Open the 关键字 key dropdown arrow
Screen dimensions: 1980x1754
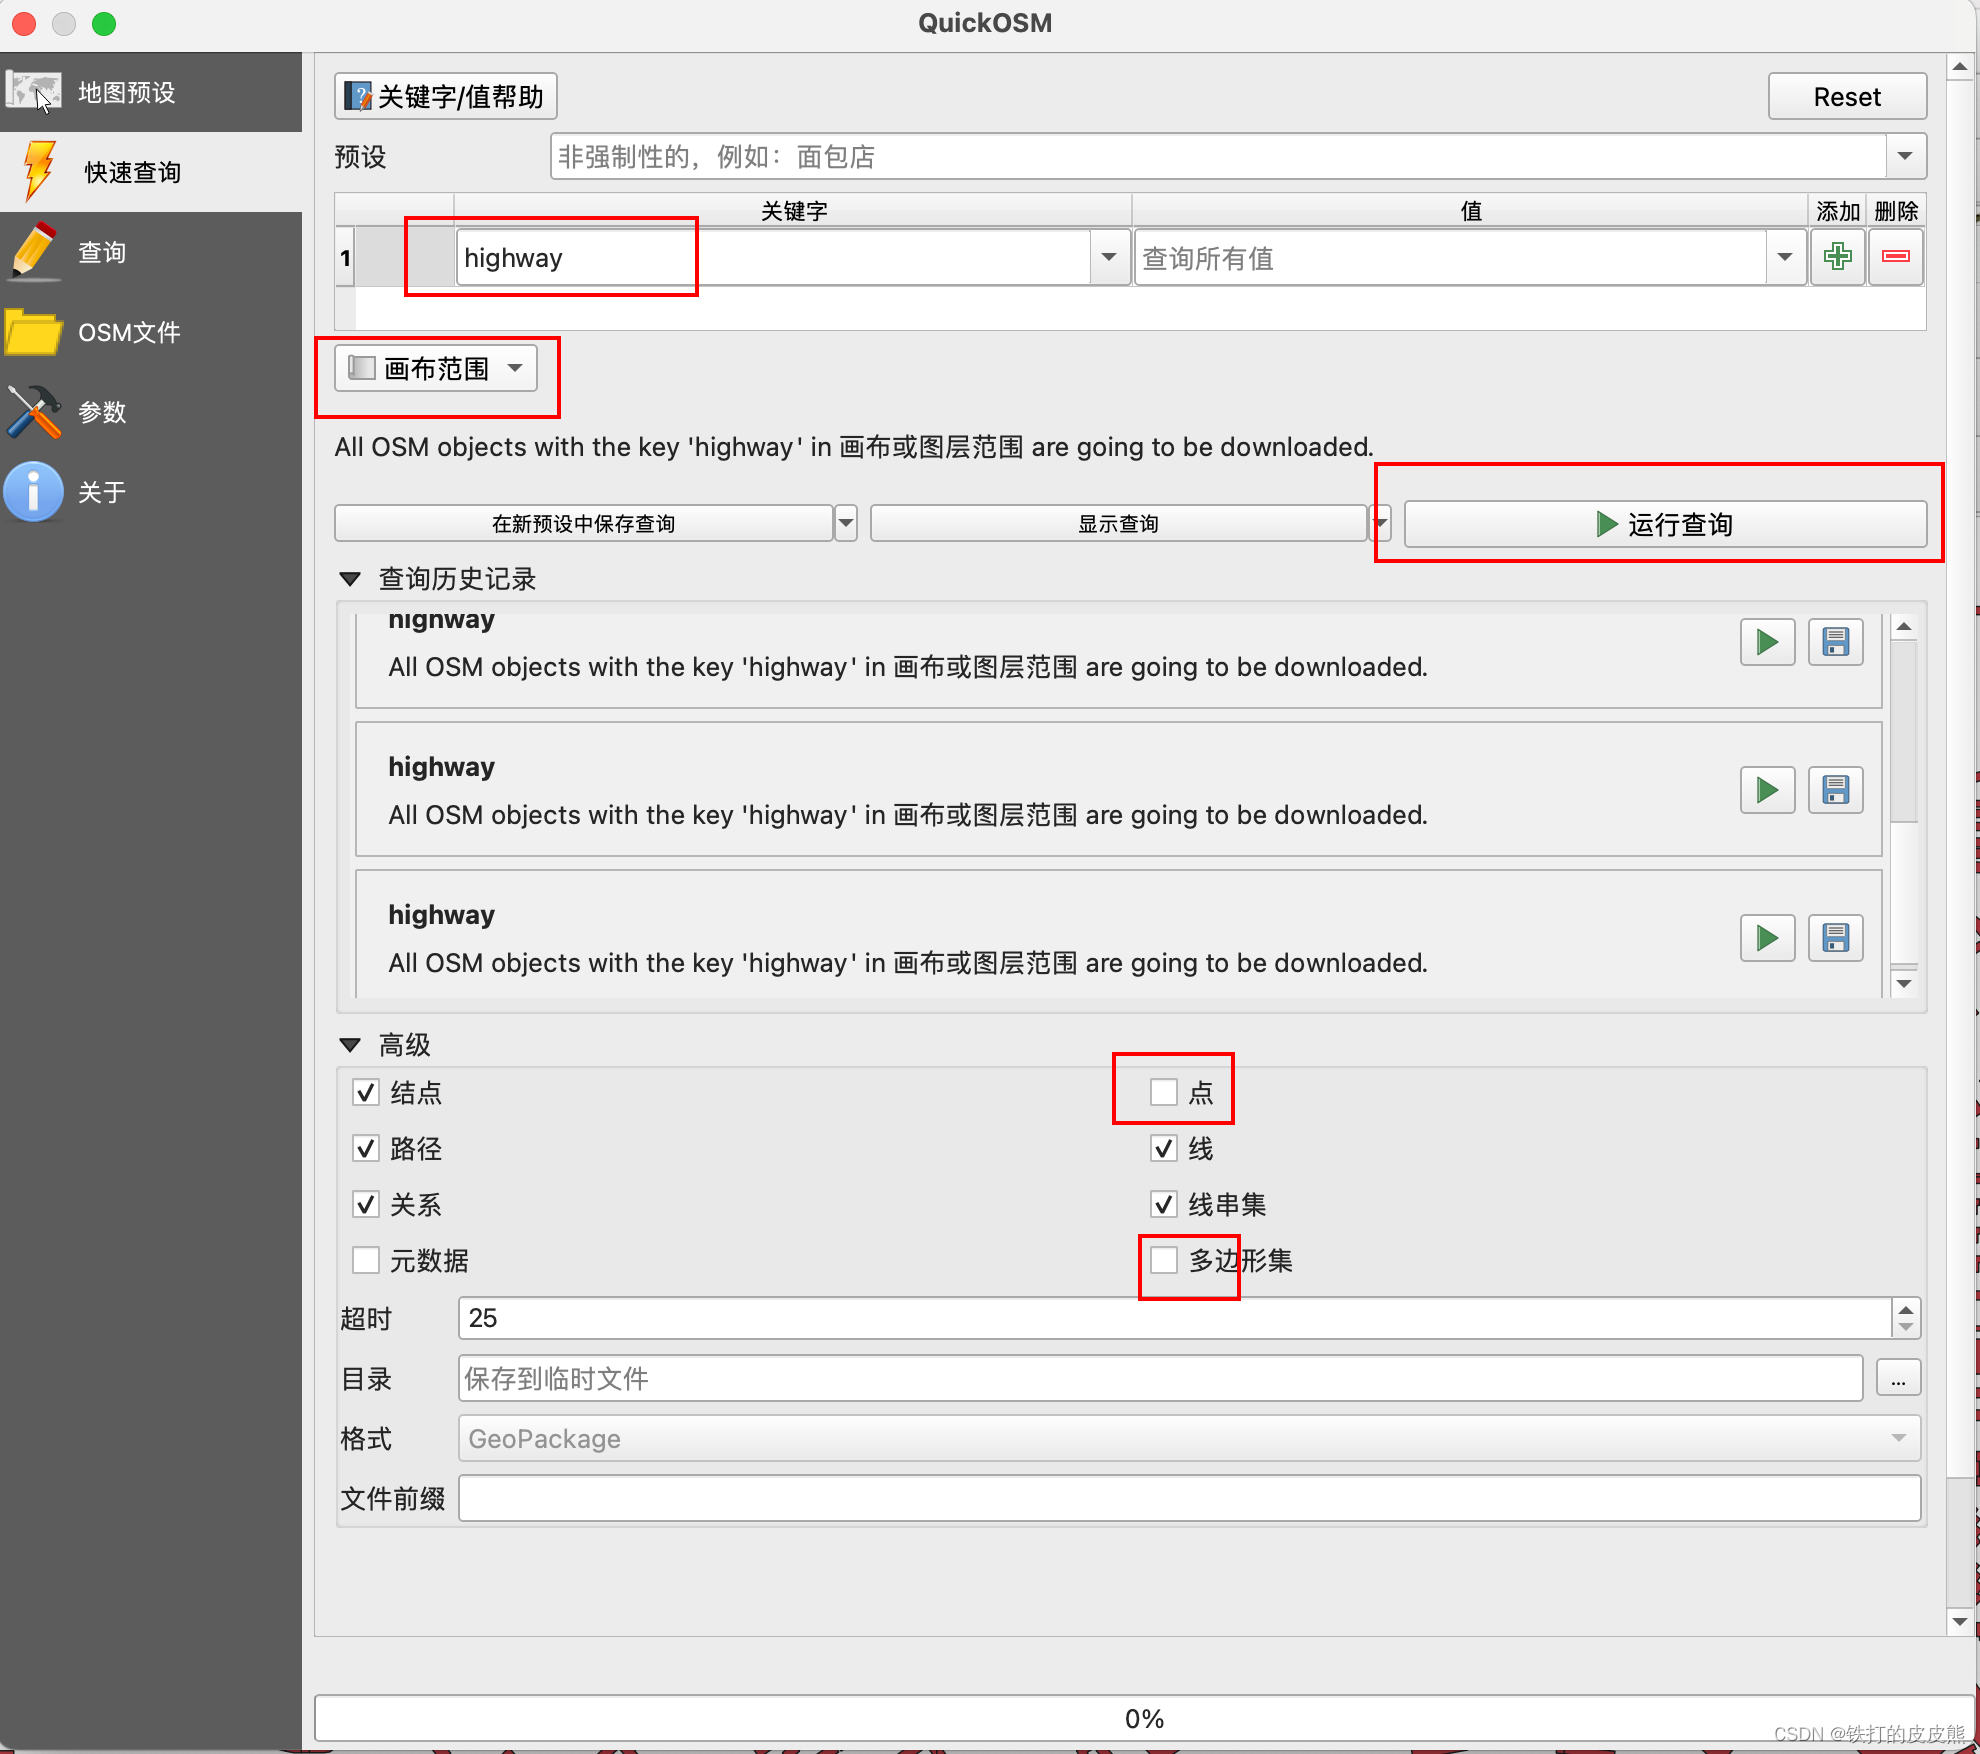(x=1109, y=258)
